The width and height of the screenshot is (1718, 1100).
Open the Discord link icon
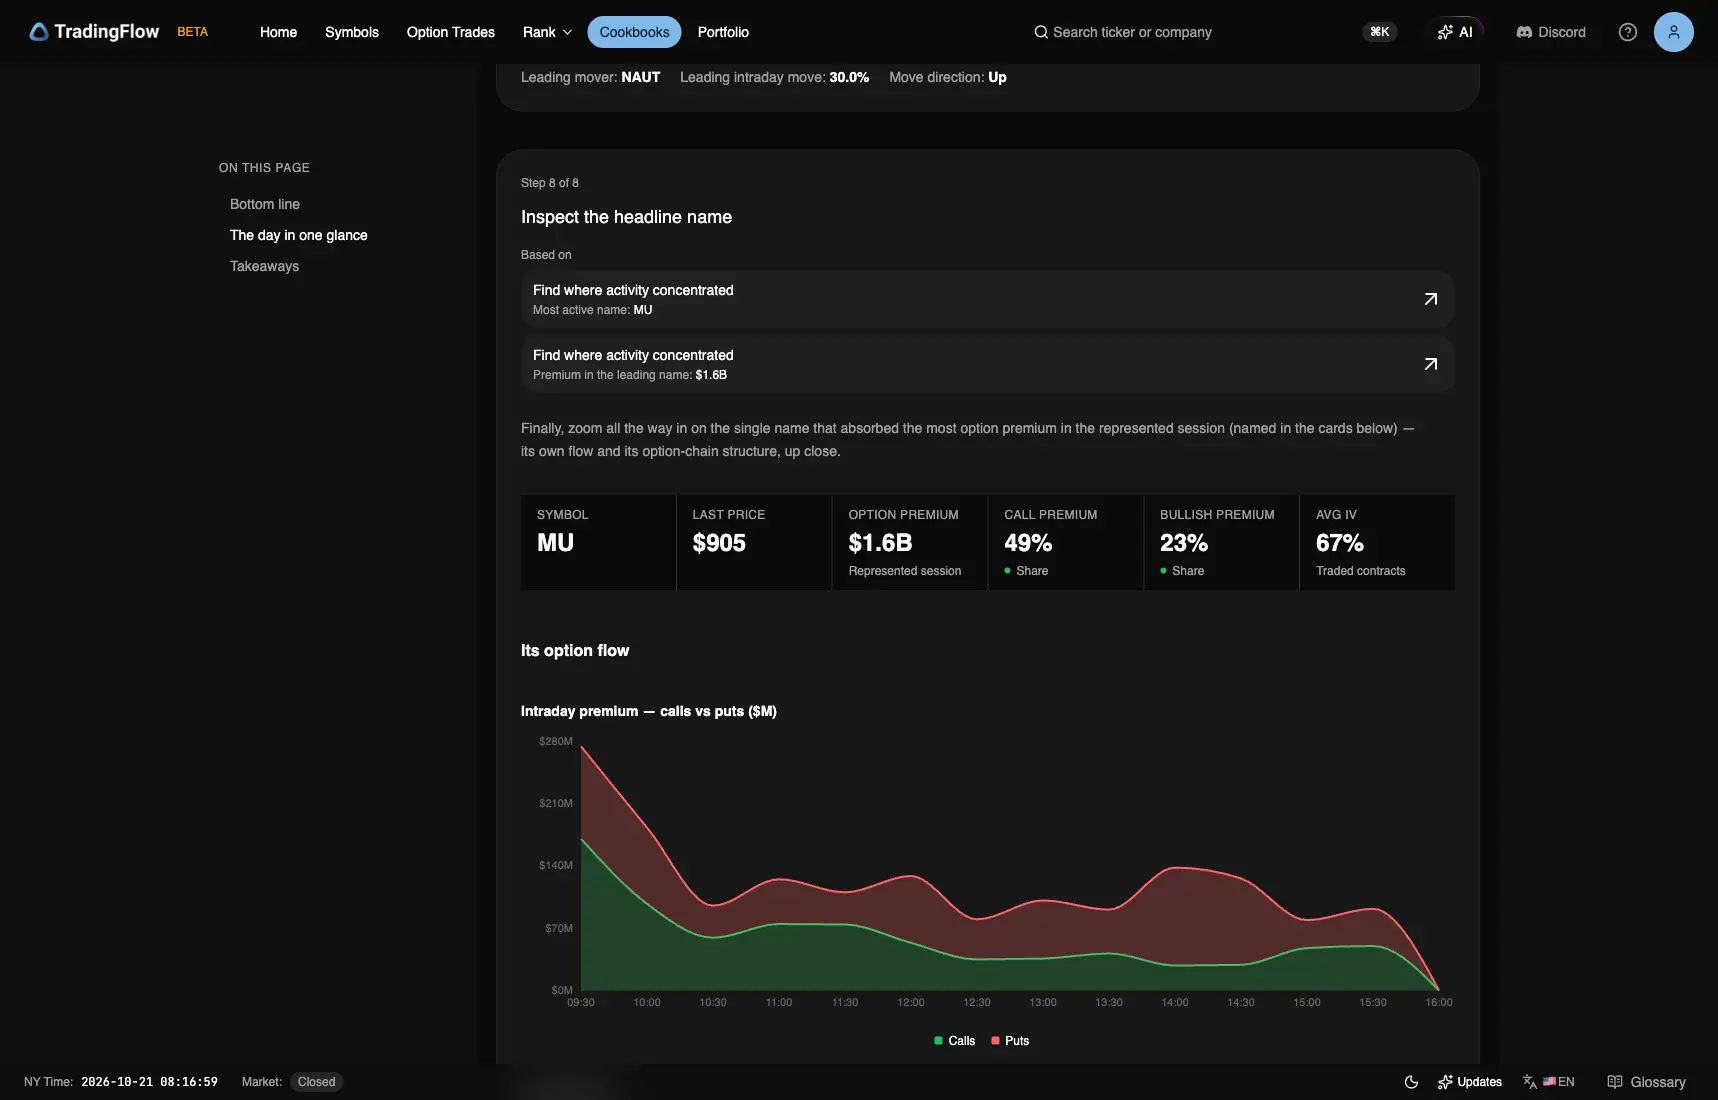click(x=1524, y=32)
